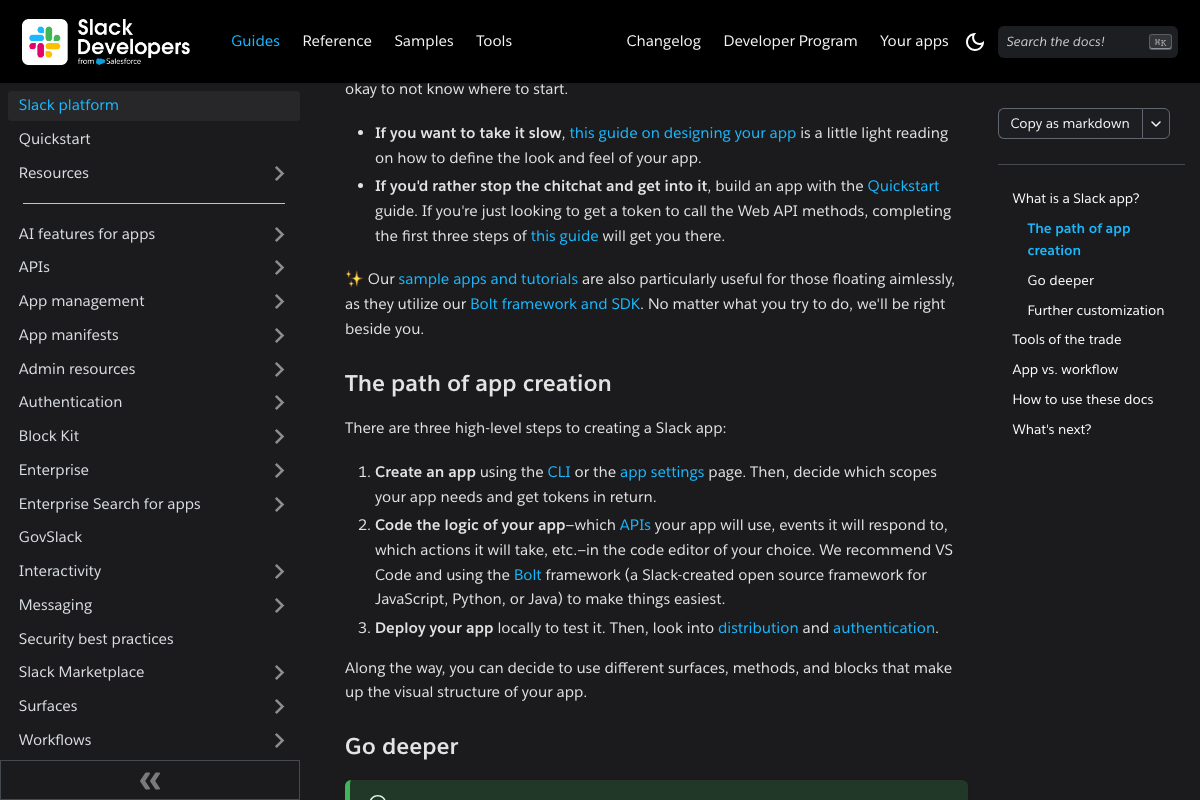Viewport: 1200px width, 800px height.
Task: Expand Messaging sidebar chevron
Action: coord(279,605)
